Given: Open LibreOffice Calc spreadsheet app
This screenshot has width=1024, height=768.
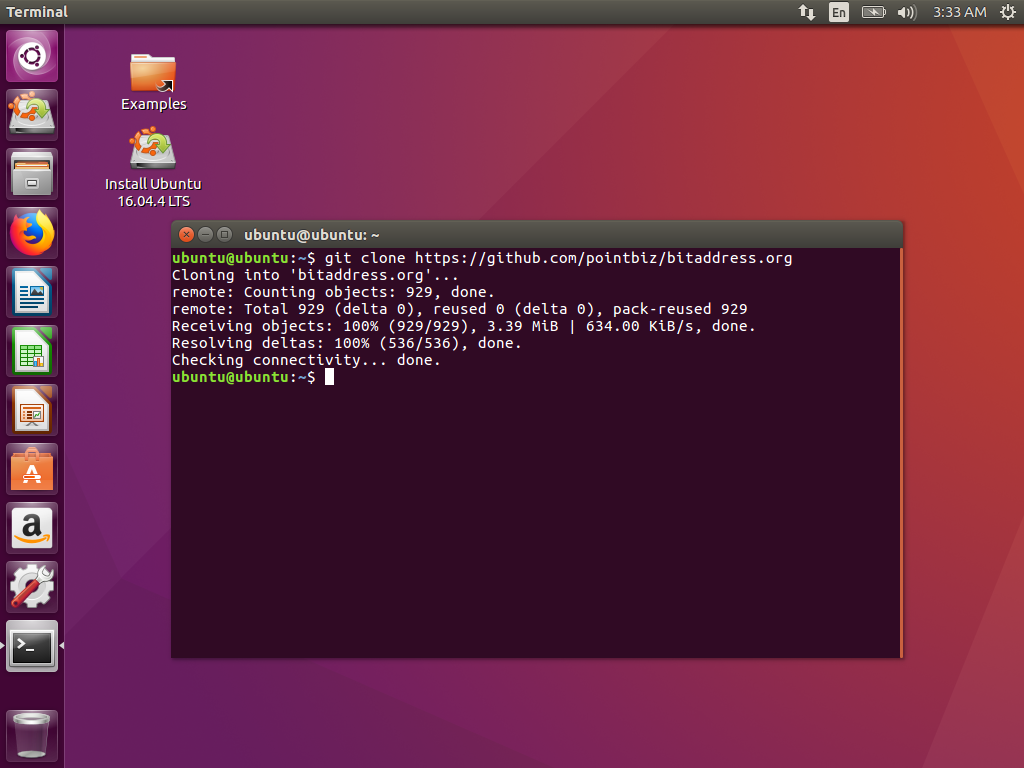Looking at the screenshot, I should tap(31, 351).
